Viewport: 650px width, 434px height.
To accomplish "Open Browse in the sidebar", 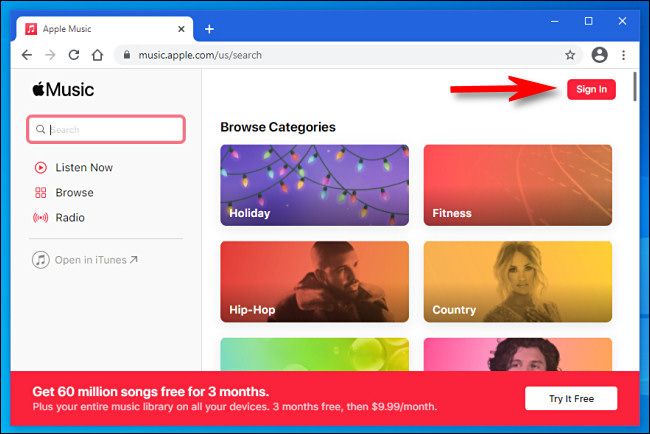I will 64,192.
